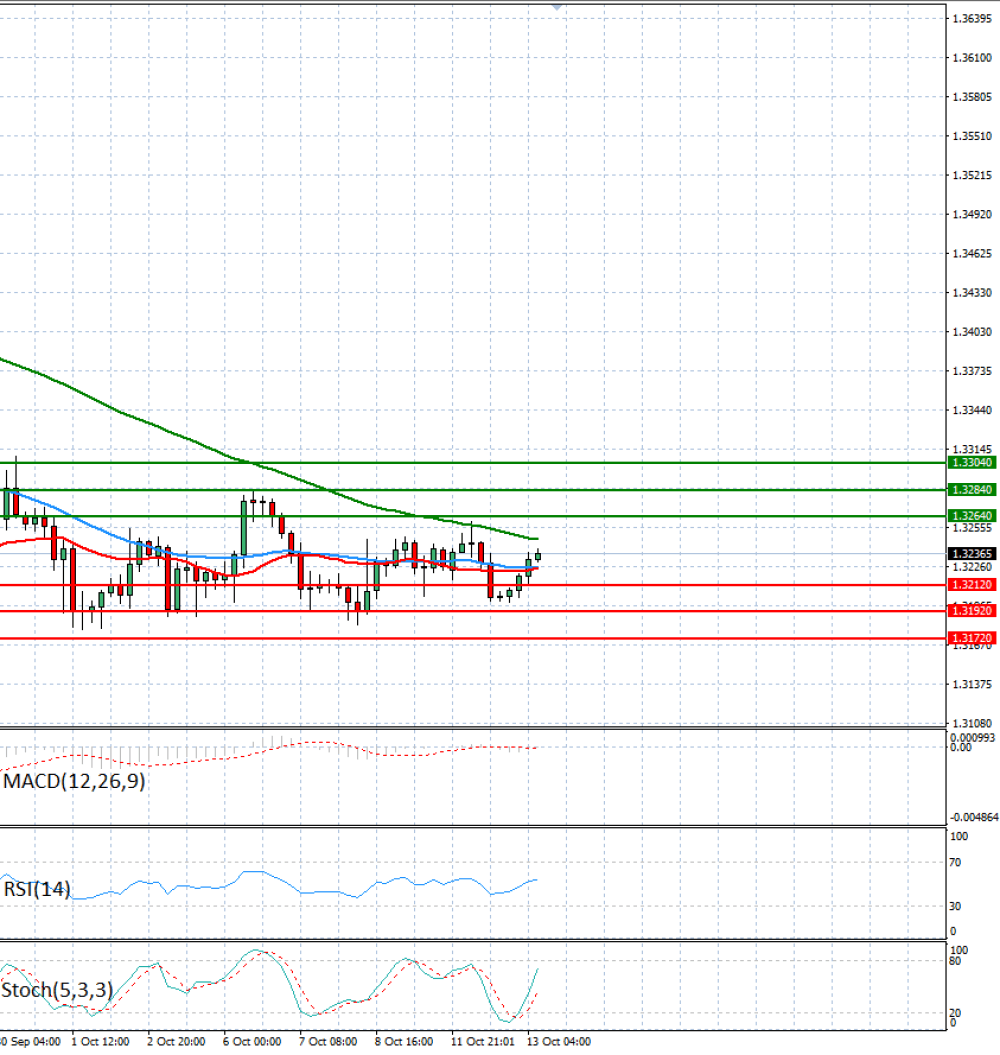Click the 1.36395 price axis value
The width and height of the screenshot is (1000, 1055).
coord(972,18)
